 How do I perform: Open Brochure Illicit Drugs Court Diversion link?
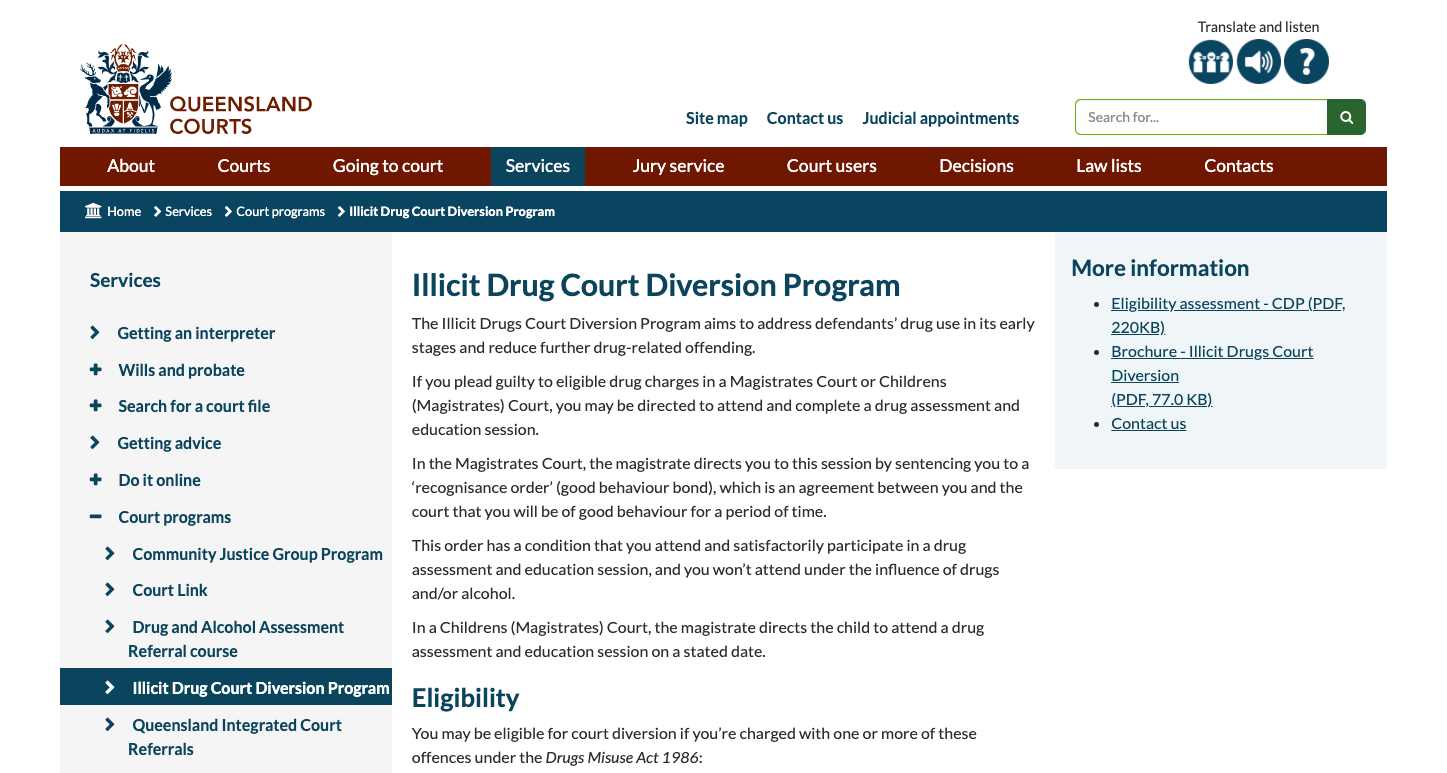click(x=1211, y=352)
